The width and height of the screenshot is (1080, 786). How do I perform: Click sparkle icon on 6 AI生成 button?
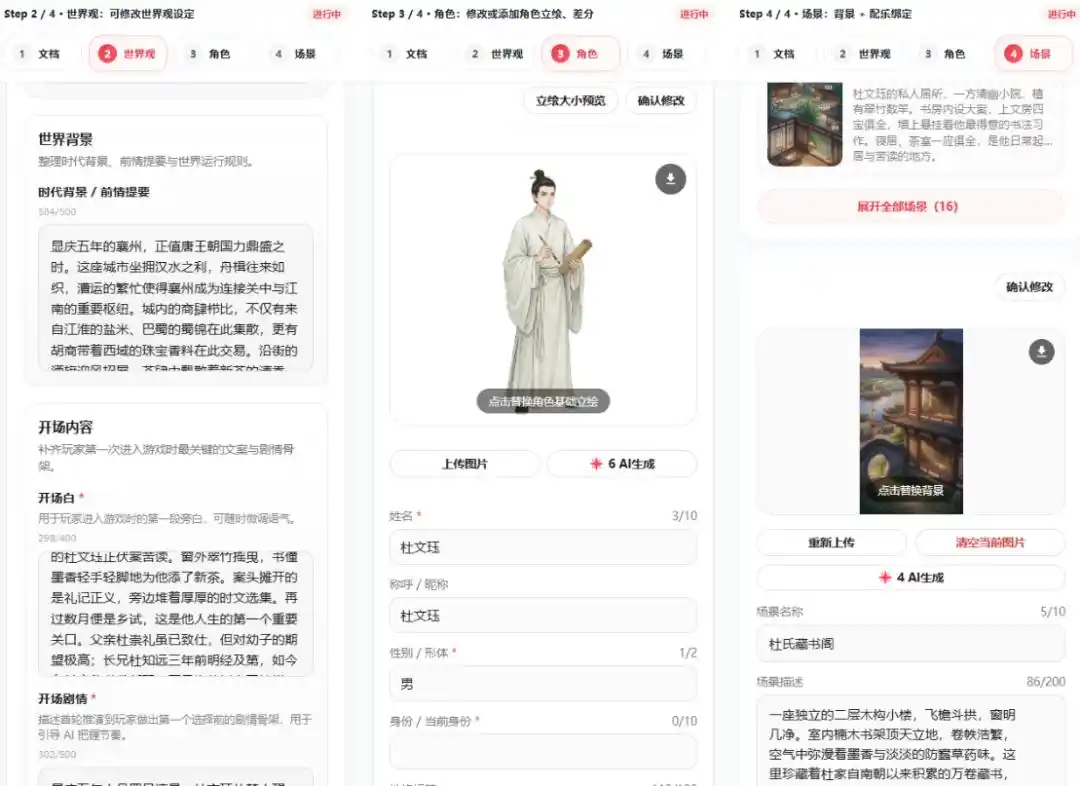(596, 464)
